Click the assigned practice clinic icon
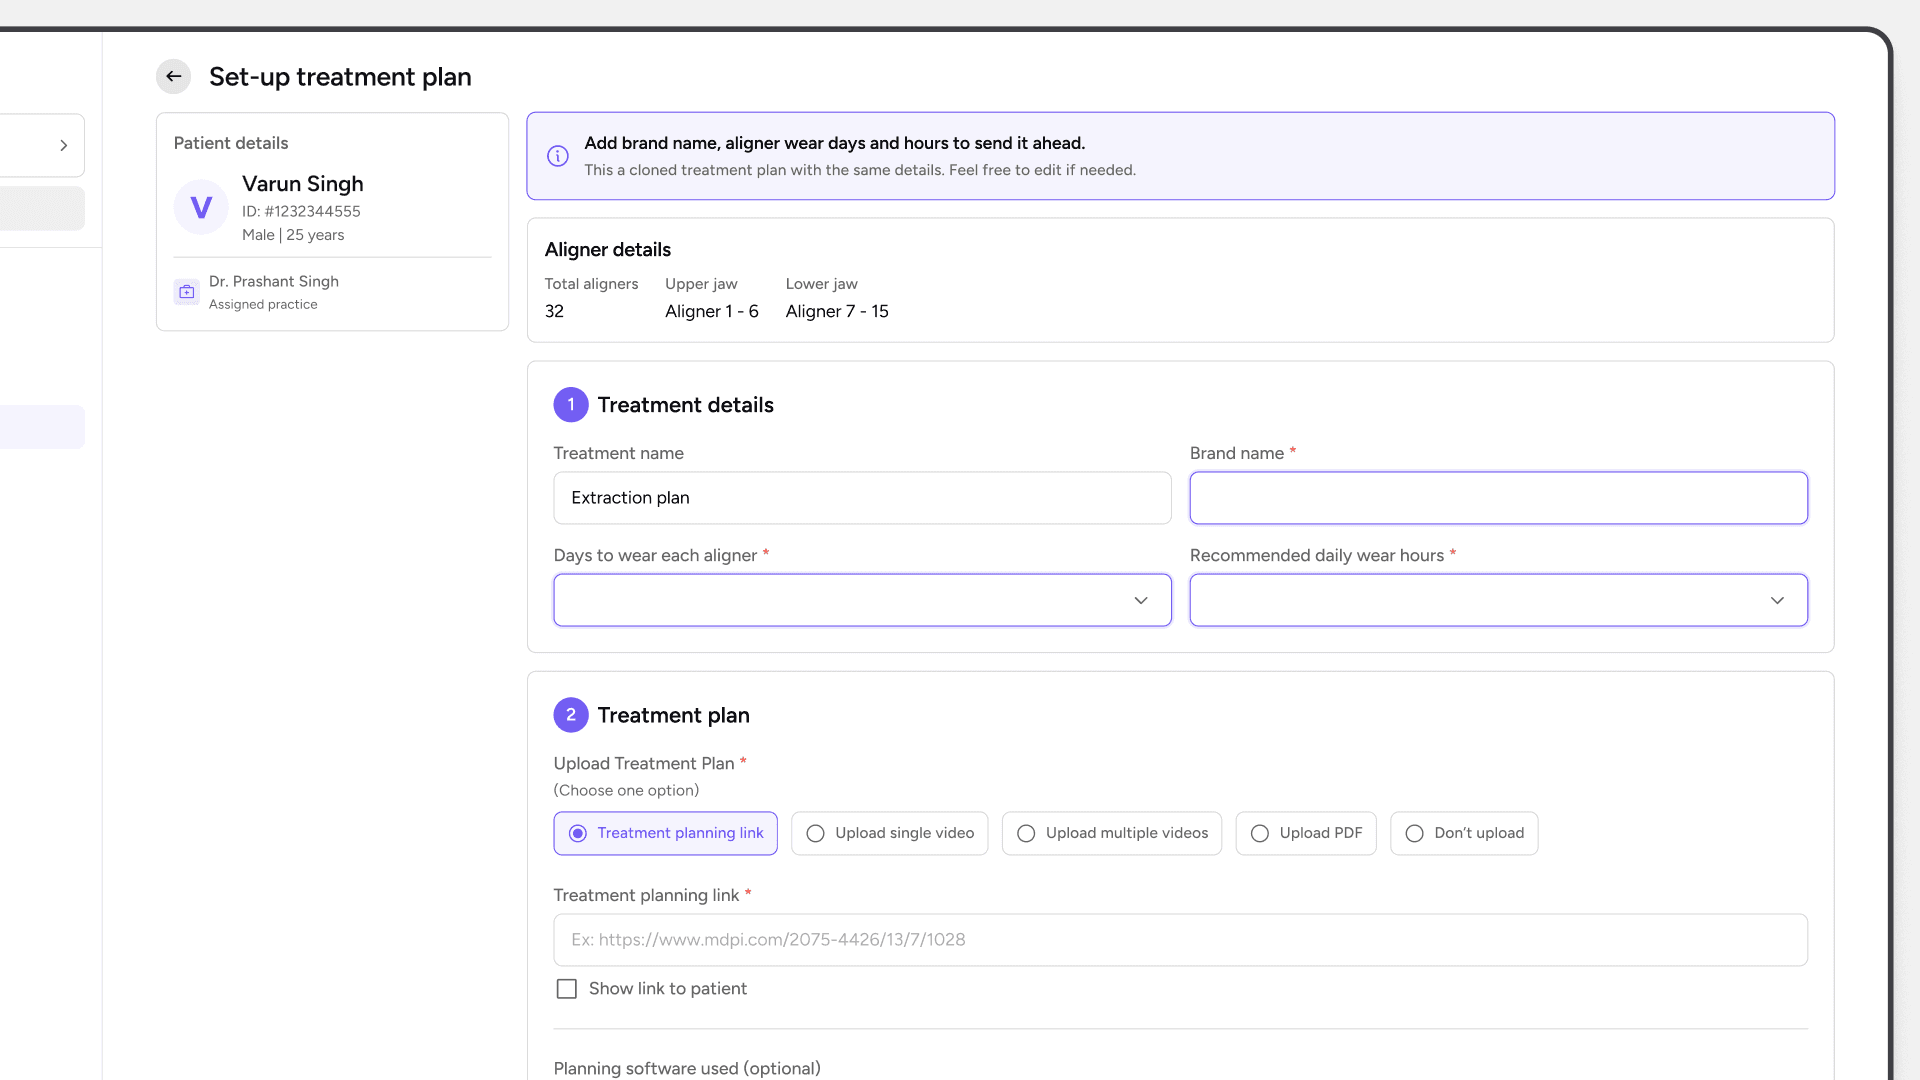 (x=187, y=292)
